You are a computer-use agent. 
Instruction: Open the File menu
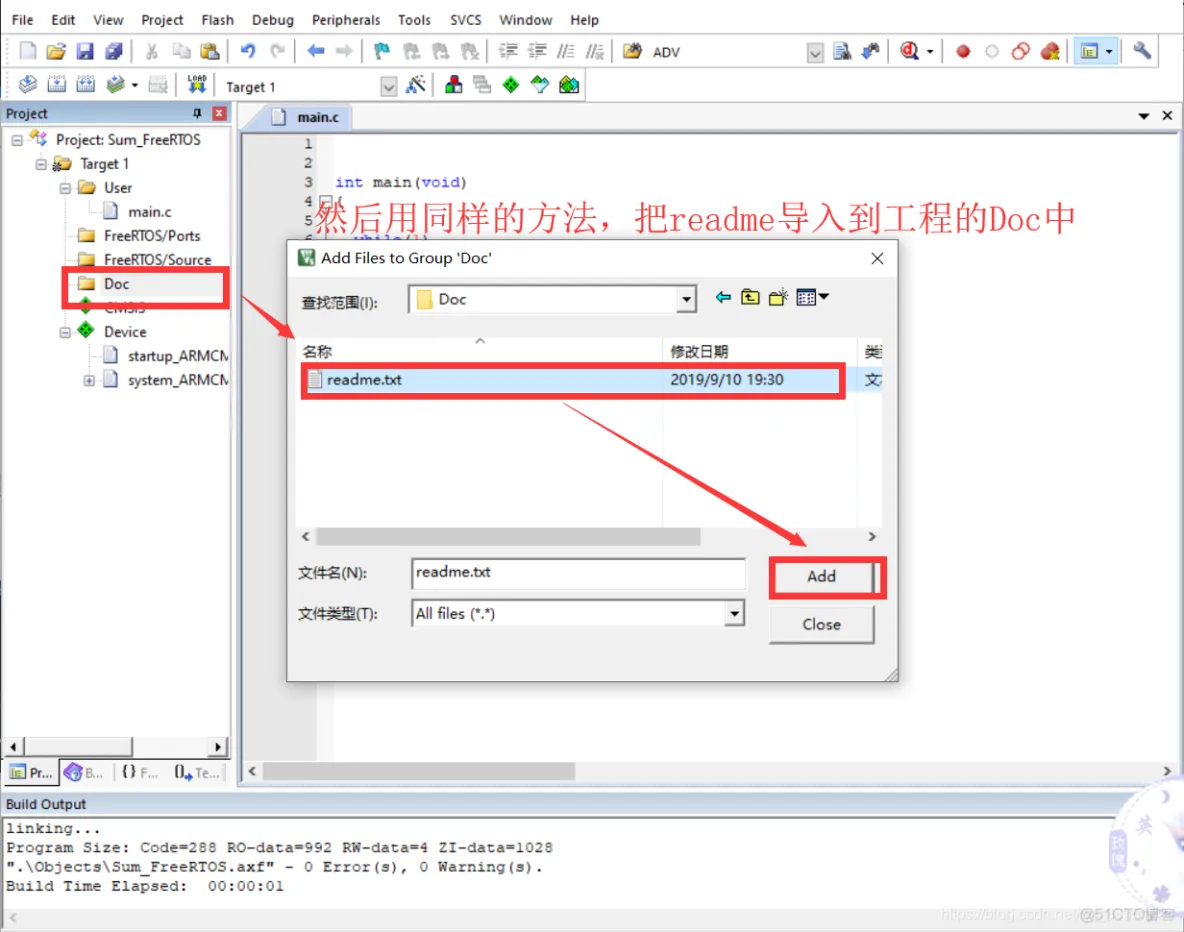[x=22, y=20]
